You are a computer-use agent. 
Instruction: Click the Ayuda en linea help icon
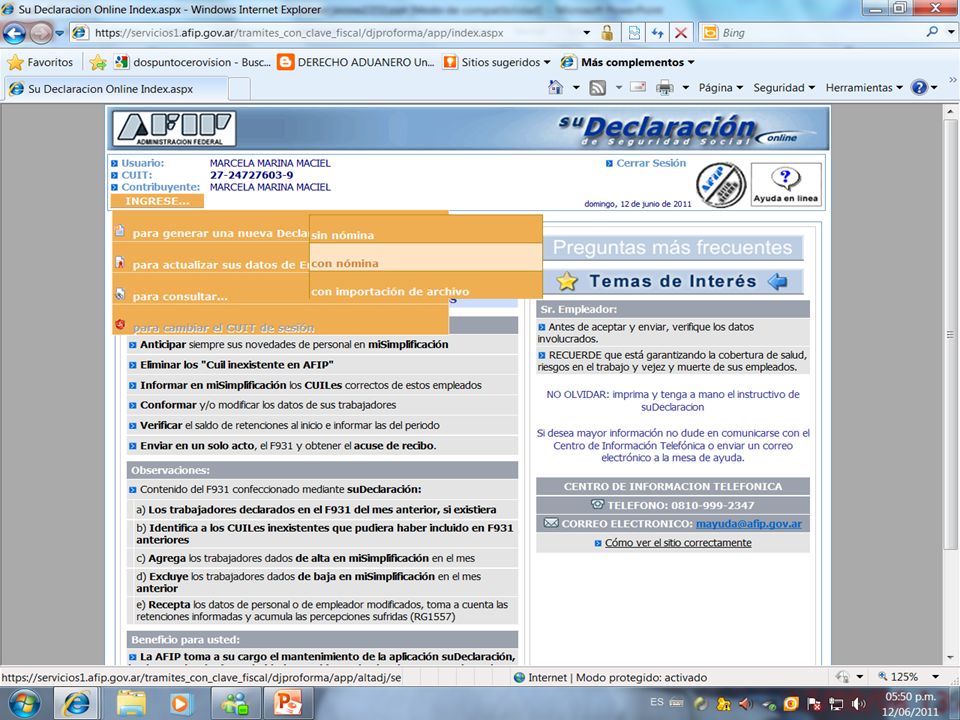[786, 185]
